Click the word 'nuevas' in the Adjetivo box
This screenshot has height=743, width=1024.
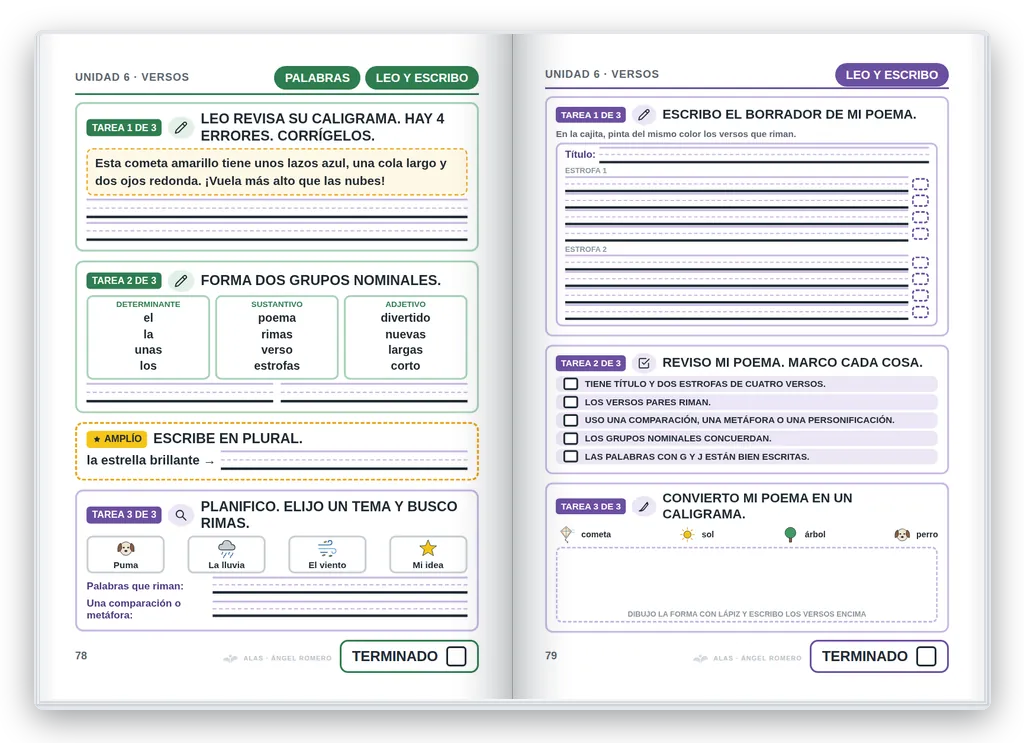click(406, 334)
